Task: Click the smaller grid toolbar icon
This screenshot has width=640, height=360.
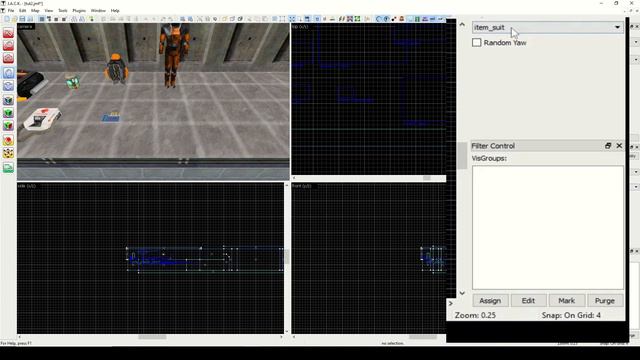Action: pyautogui.click(x=56, y=19)
